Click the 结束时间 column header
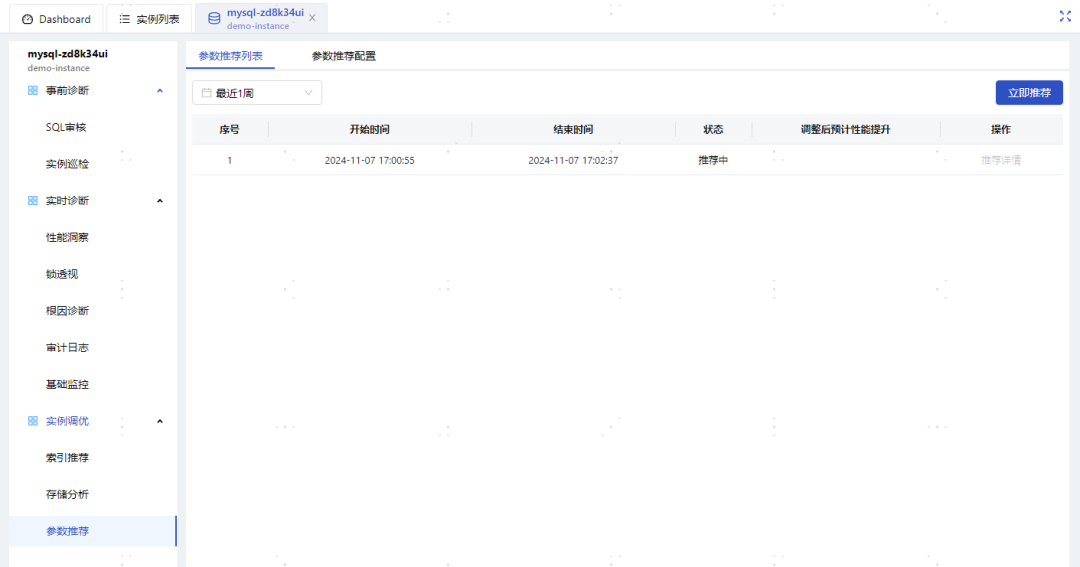 (x=573, y=130)
